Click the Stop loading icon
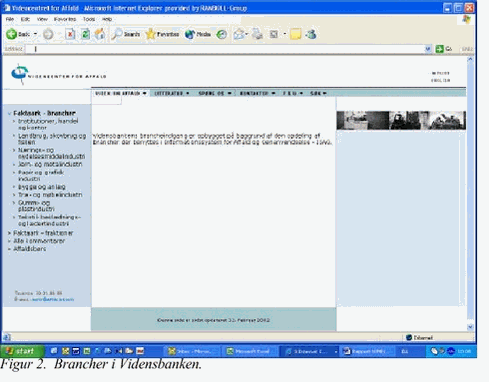 pyautogui.click(x=70, y=34)
